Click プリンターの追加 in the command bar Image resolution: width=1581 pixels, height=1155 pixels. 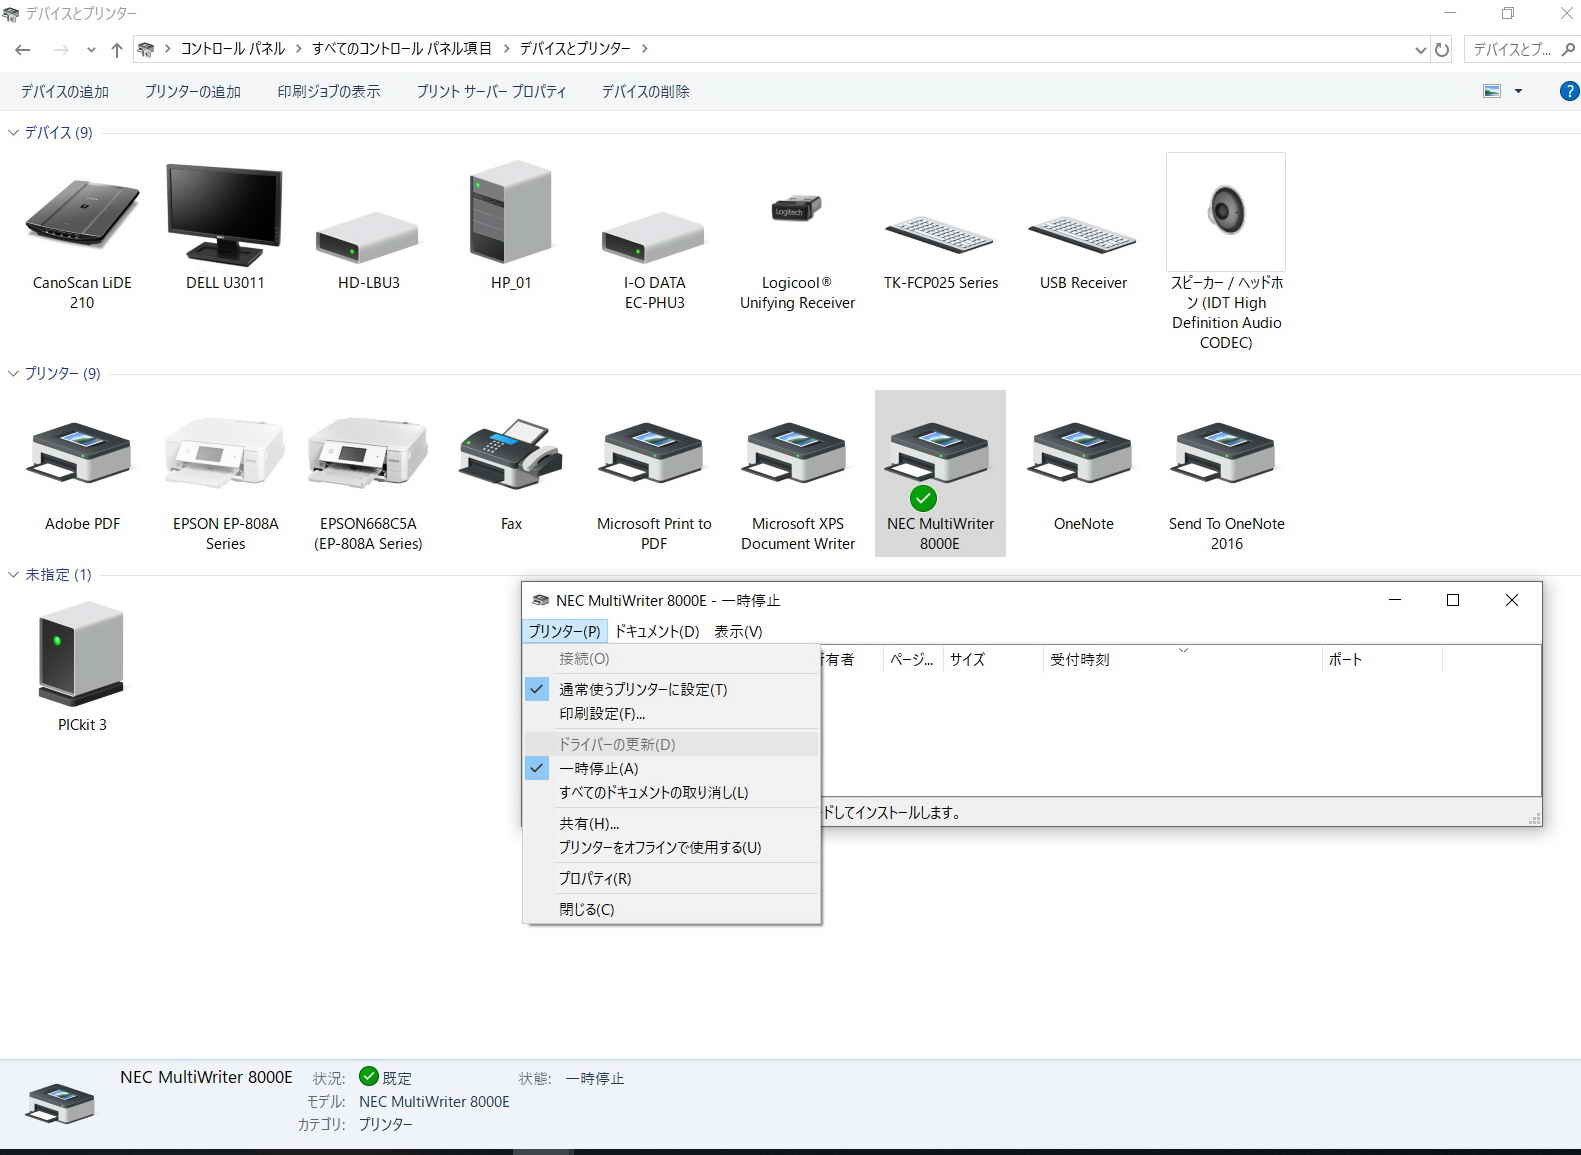coord(192,91)
